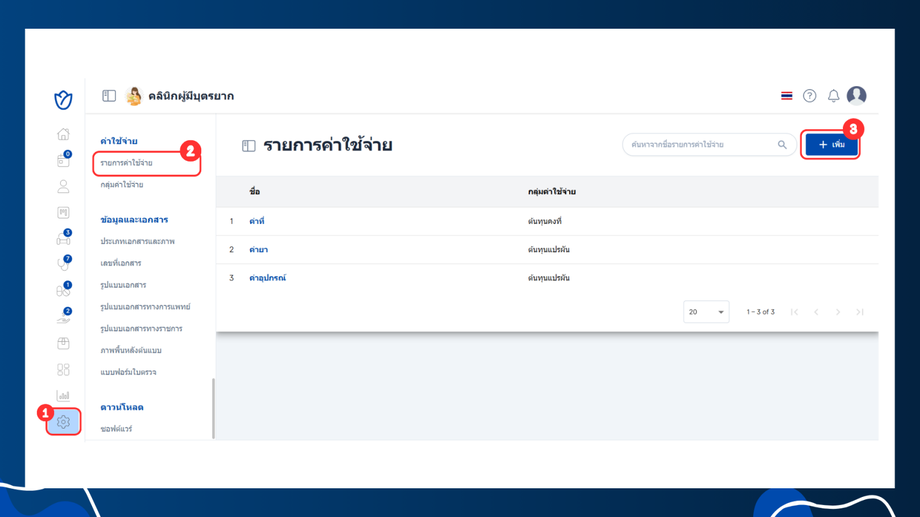Click the ดาวน์โหลด section heading
This screenshot has height=517, width=920.
122,407
